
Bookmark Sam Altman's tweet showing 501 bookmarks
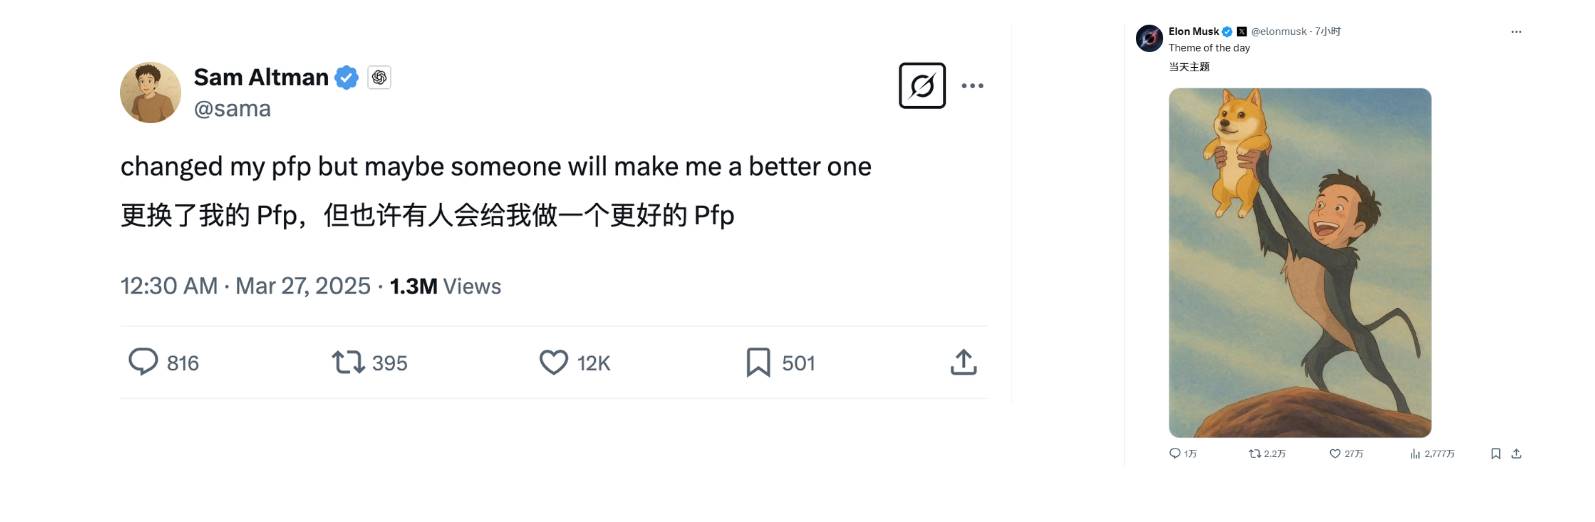click(x=758, y=362)
